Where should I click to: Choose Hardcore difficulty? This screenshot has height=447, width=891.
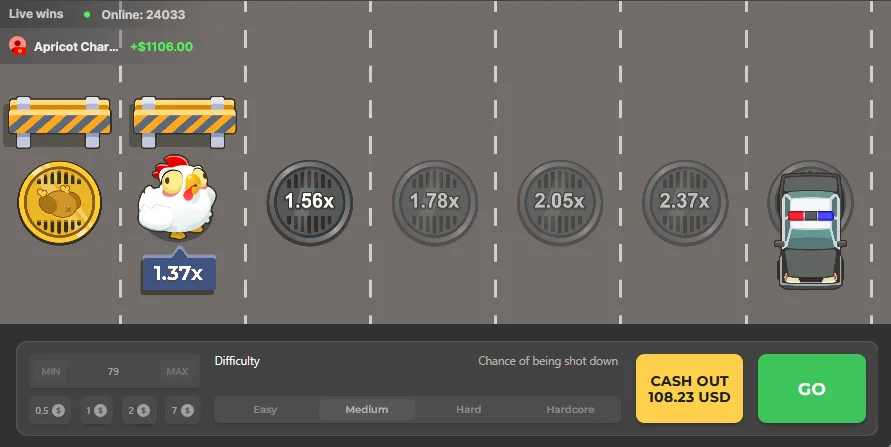tap(570, 410)
